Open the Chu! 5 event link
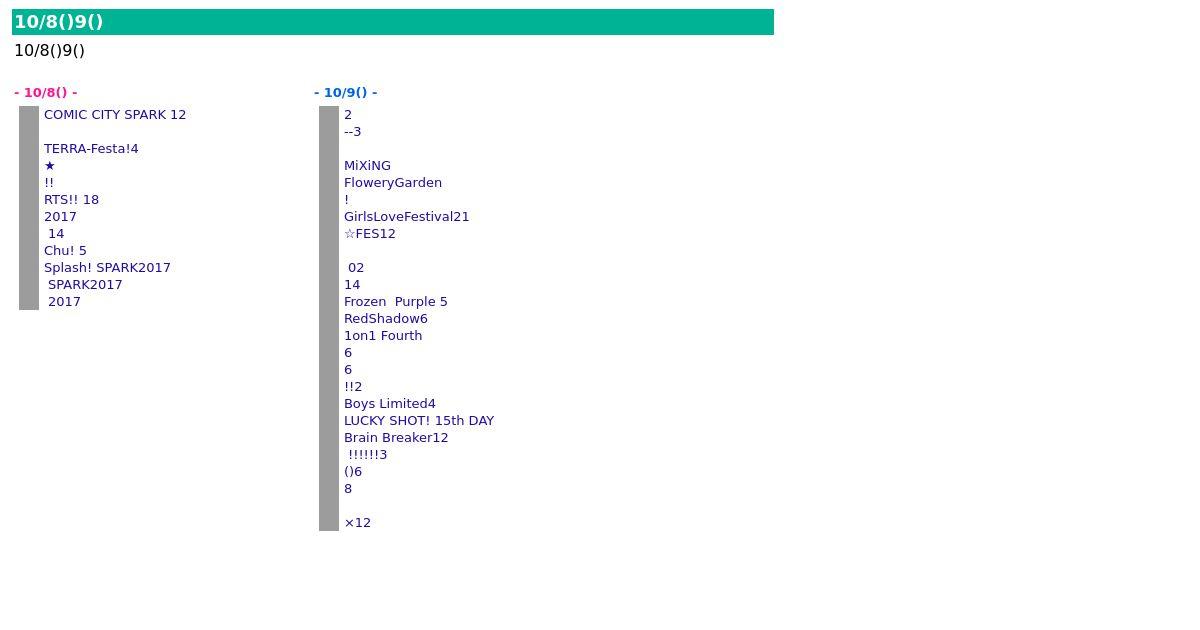 (x=65, y=251)
